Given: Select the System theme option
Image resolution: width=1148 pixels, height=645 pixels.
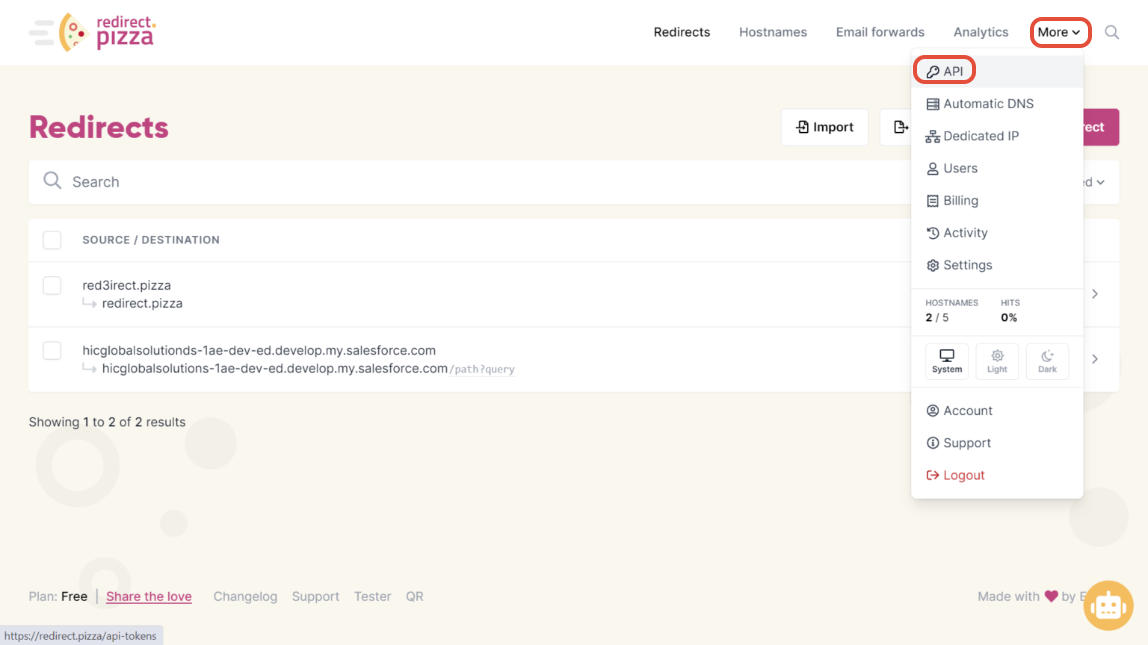Looking at the screenshot, I should [947, 361].
